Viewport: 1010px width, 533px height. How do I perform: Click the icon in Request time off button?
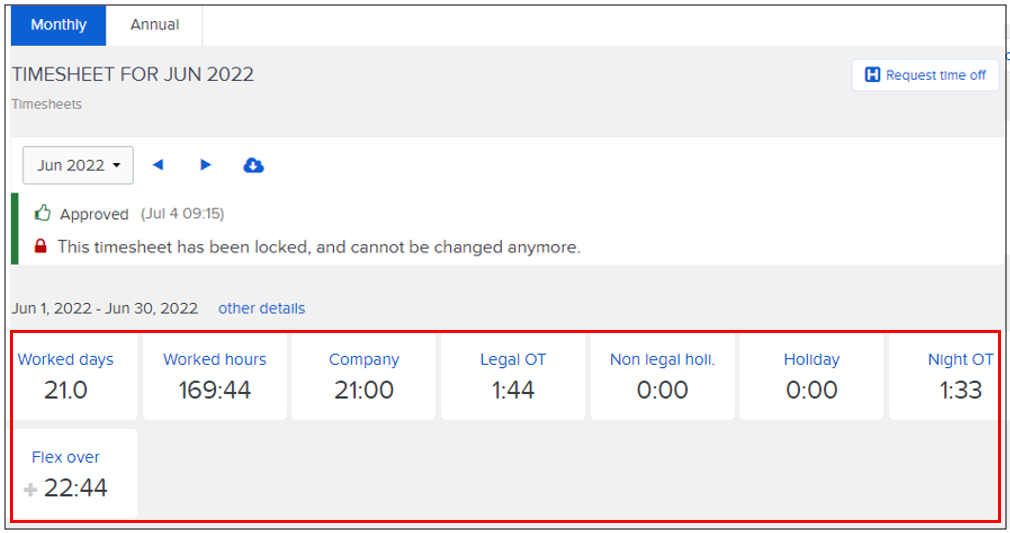(872, 75)
